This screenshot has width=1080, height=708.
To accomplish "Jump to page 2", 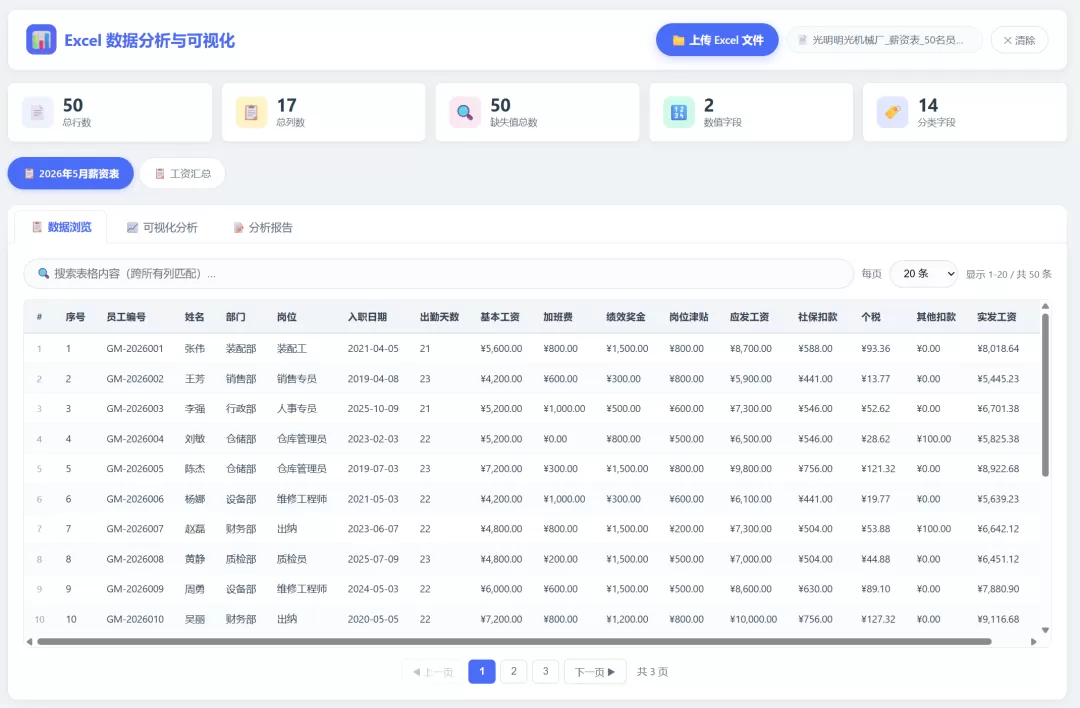I will pos(514,671).
